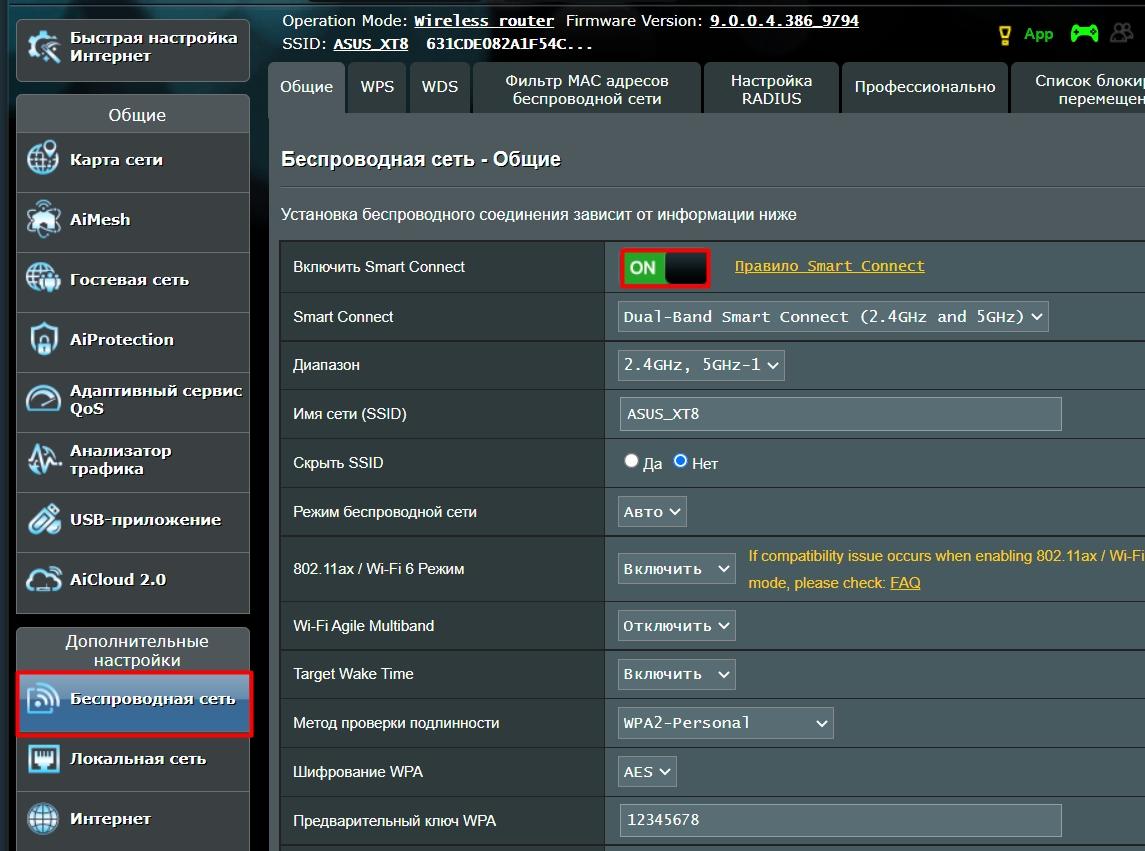Open USB-приложение menu item
The image size is (1145, 851).
[133, 522]
